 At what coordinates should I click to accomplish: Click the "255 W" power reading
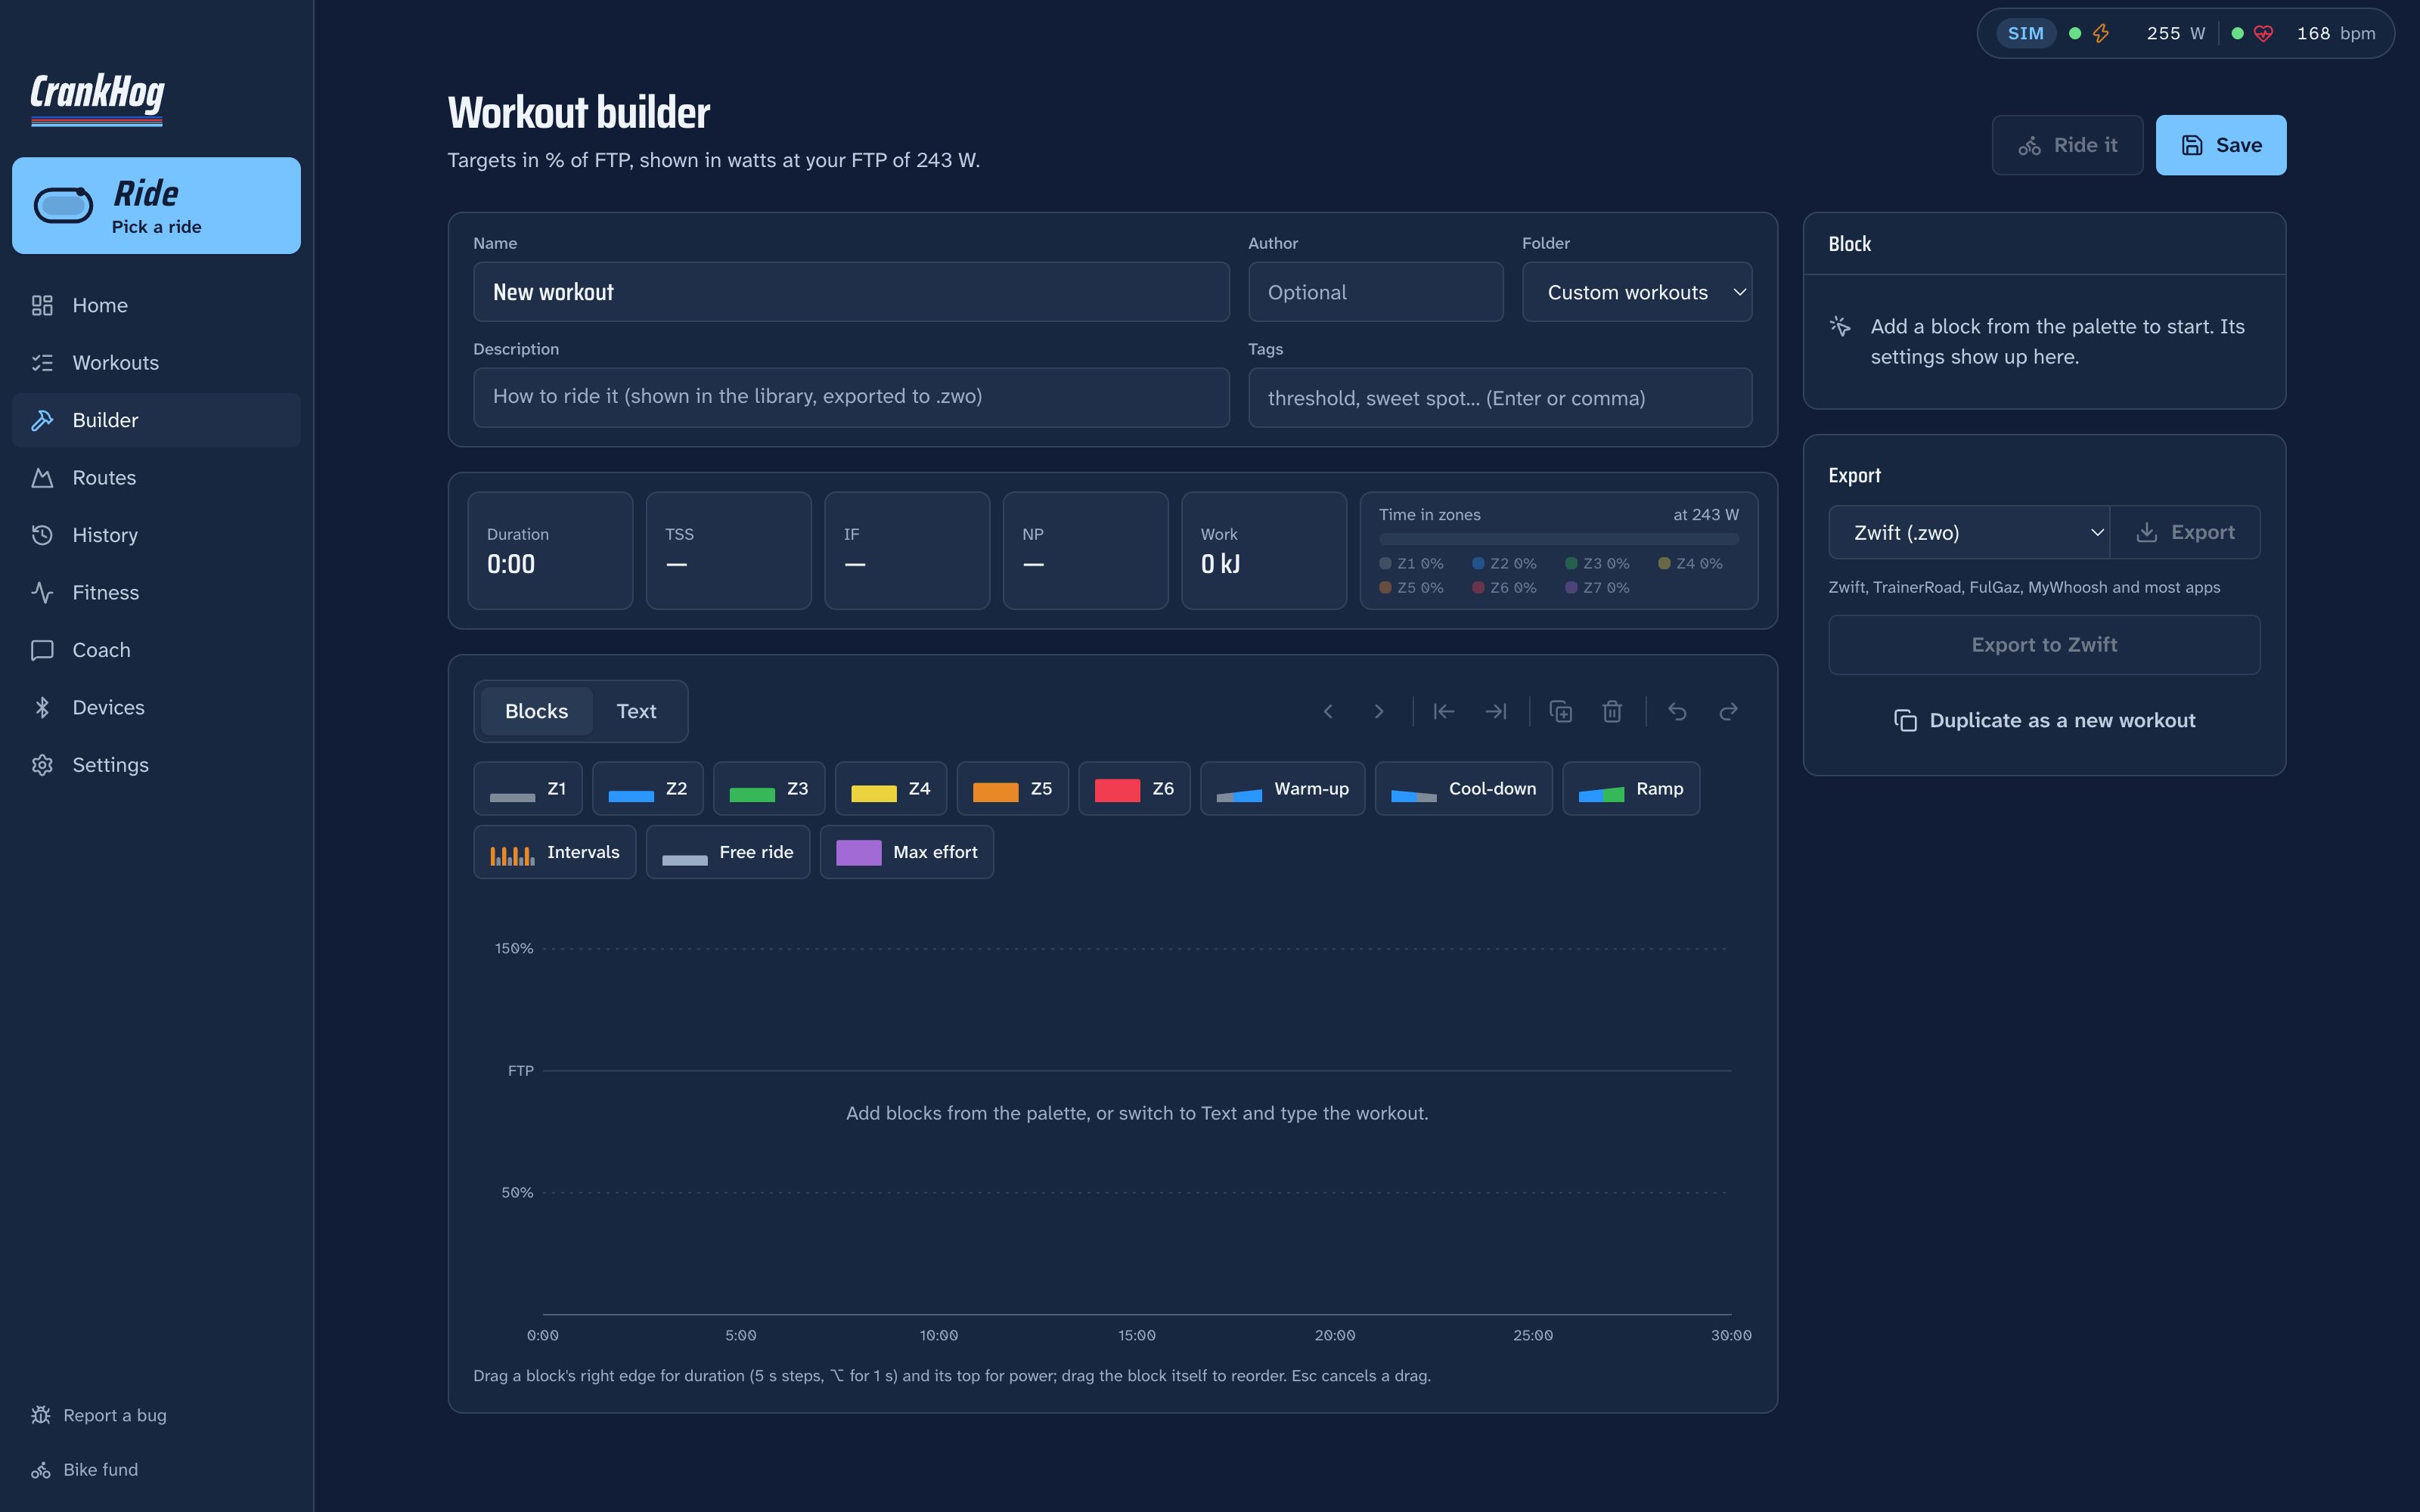tap(2175, 33)
